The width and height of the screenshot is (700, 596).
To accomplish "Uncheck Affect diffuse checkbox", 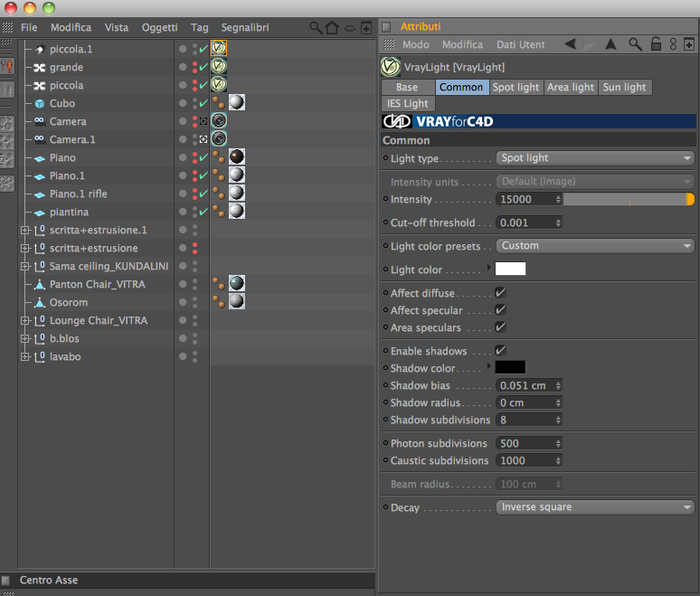I will tap(500, 293).
